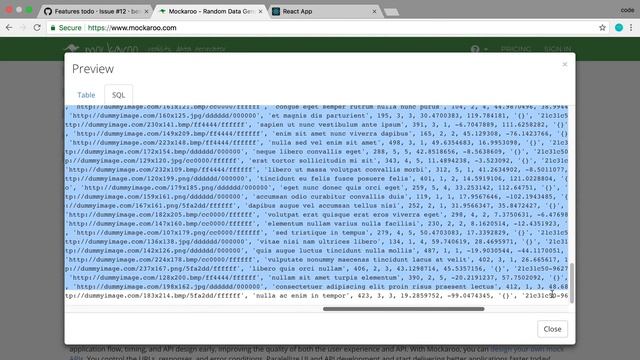This screenshot has width=640, height=360.
Task: Click the browser back arrow
Action: 9,28
